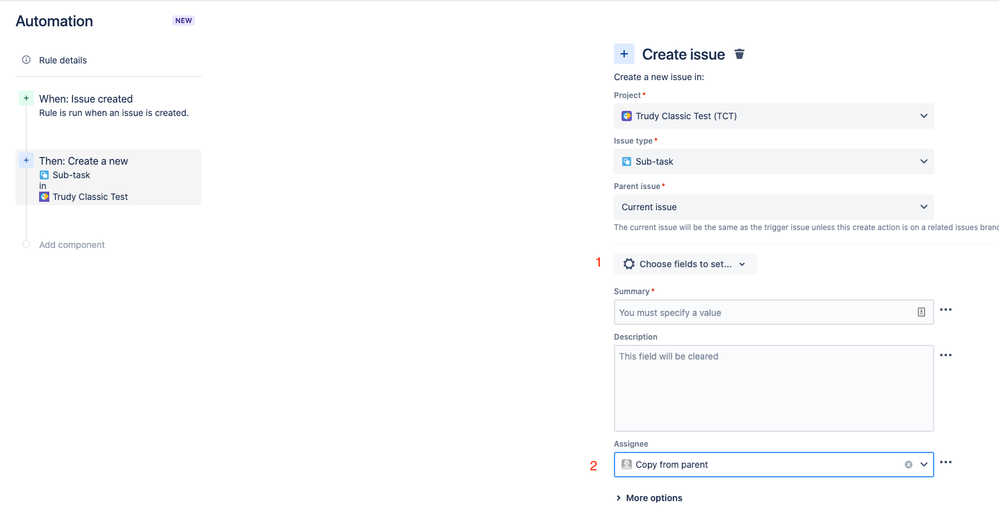Clear the Copy from parent assignee value
This screenshot has height=521, width=999.
908,465
